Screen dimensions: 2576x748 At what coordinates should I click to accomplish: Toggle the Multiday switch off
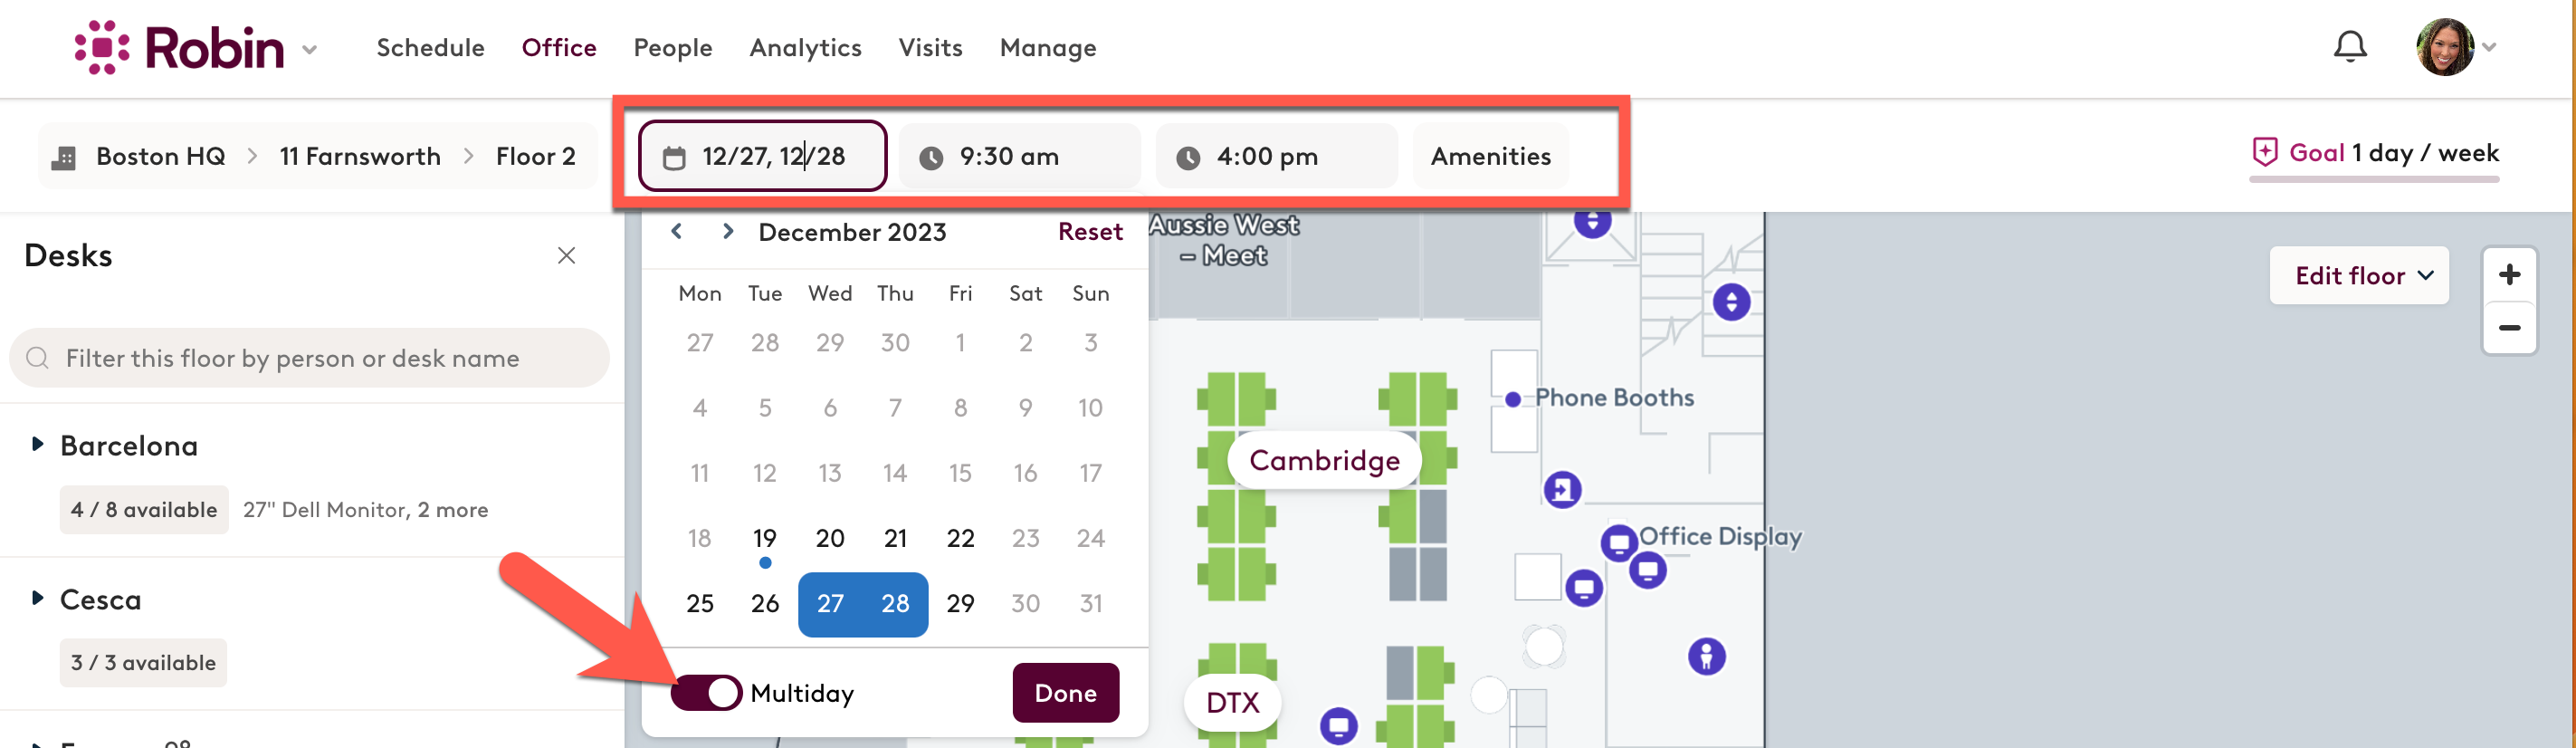click(706, 692)
